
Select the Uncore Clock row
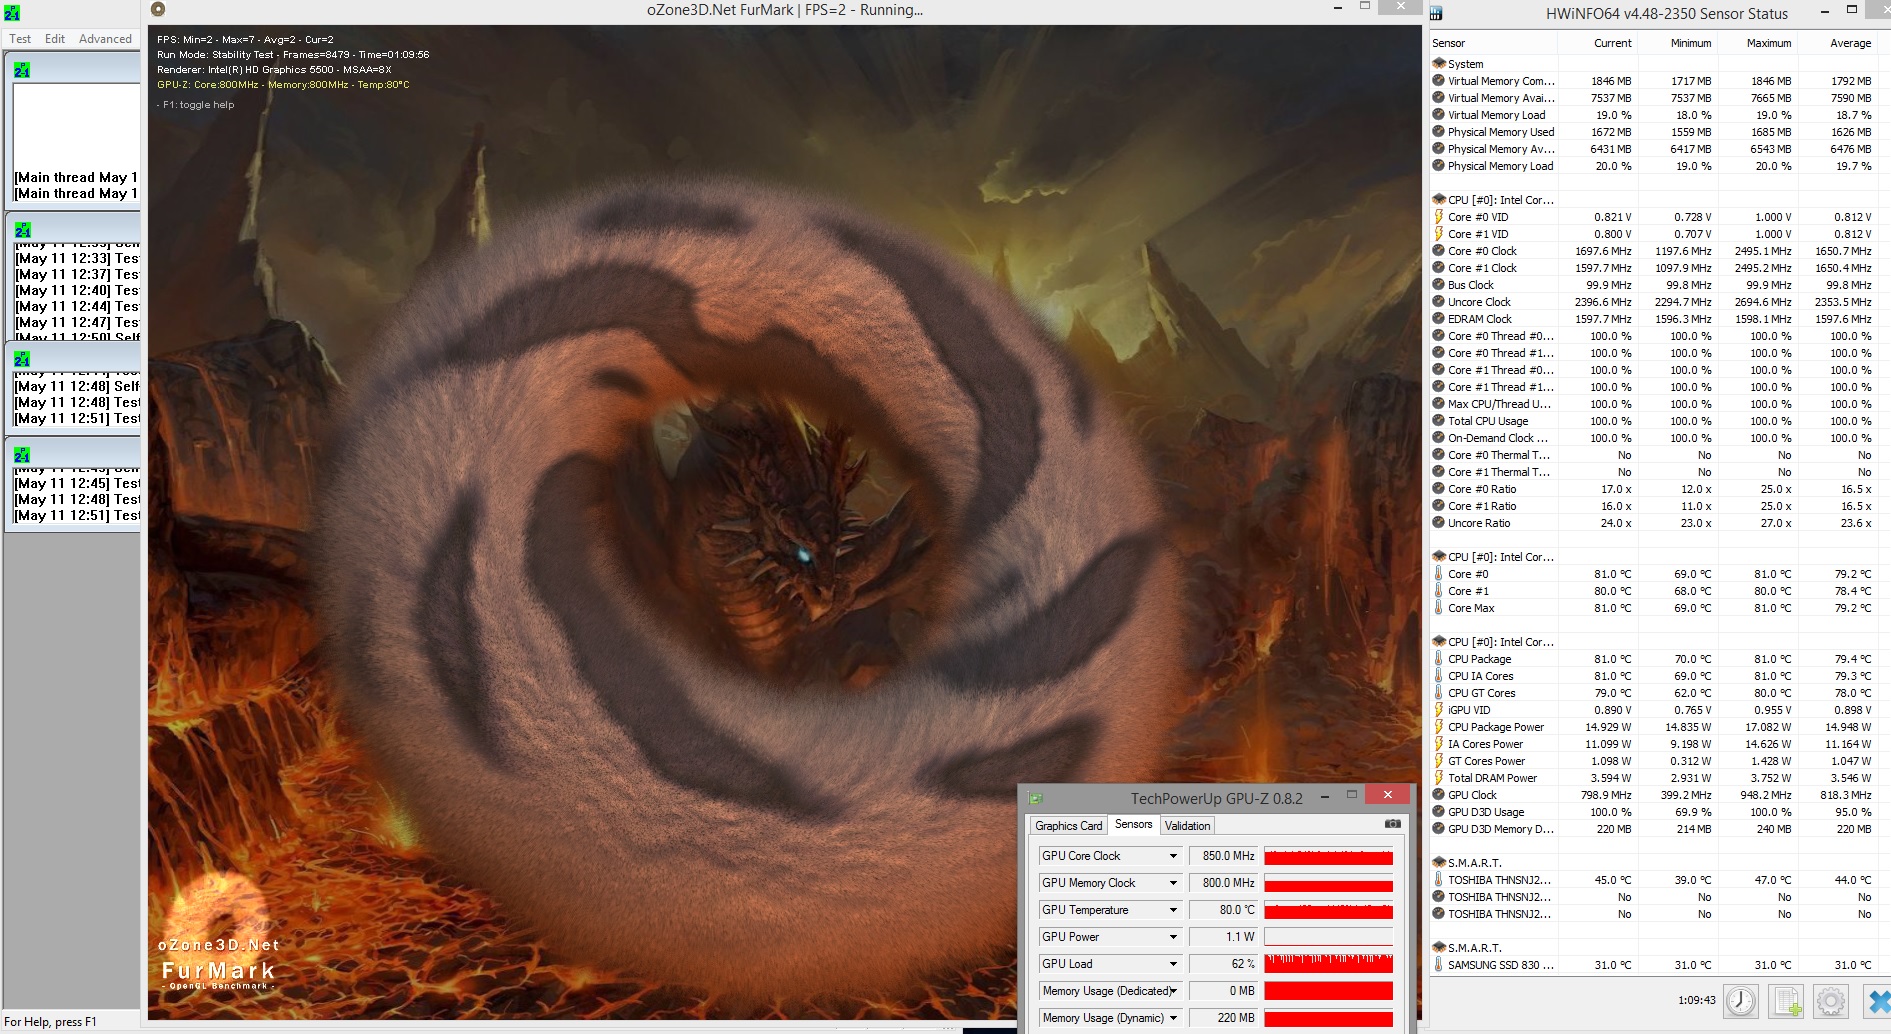click(1654, 302)
